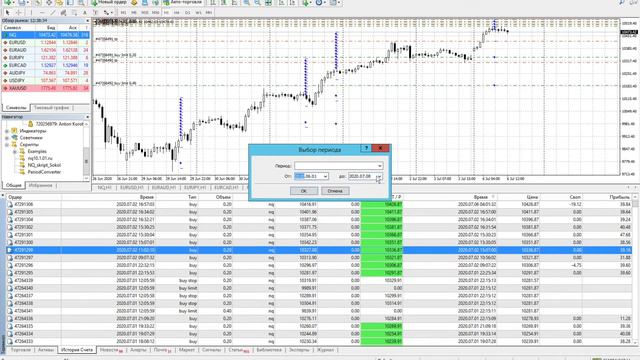Open the Торговля terminal tab

click(20, 350)
